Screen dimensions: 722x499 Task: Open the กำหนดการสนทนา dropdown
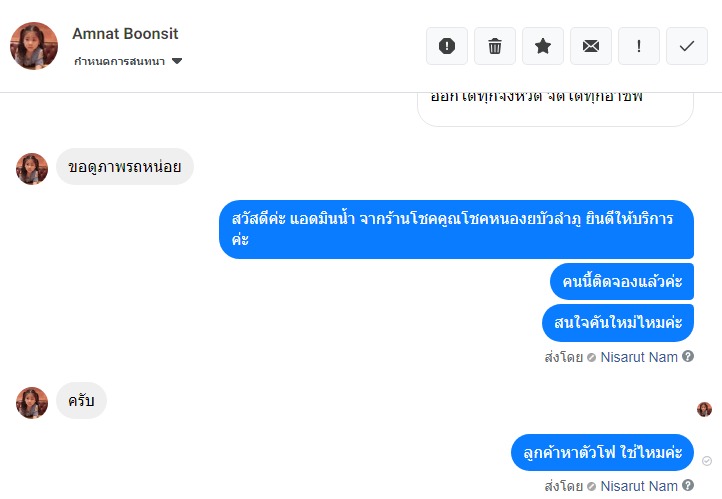click(128, 61)
